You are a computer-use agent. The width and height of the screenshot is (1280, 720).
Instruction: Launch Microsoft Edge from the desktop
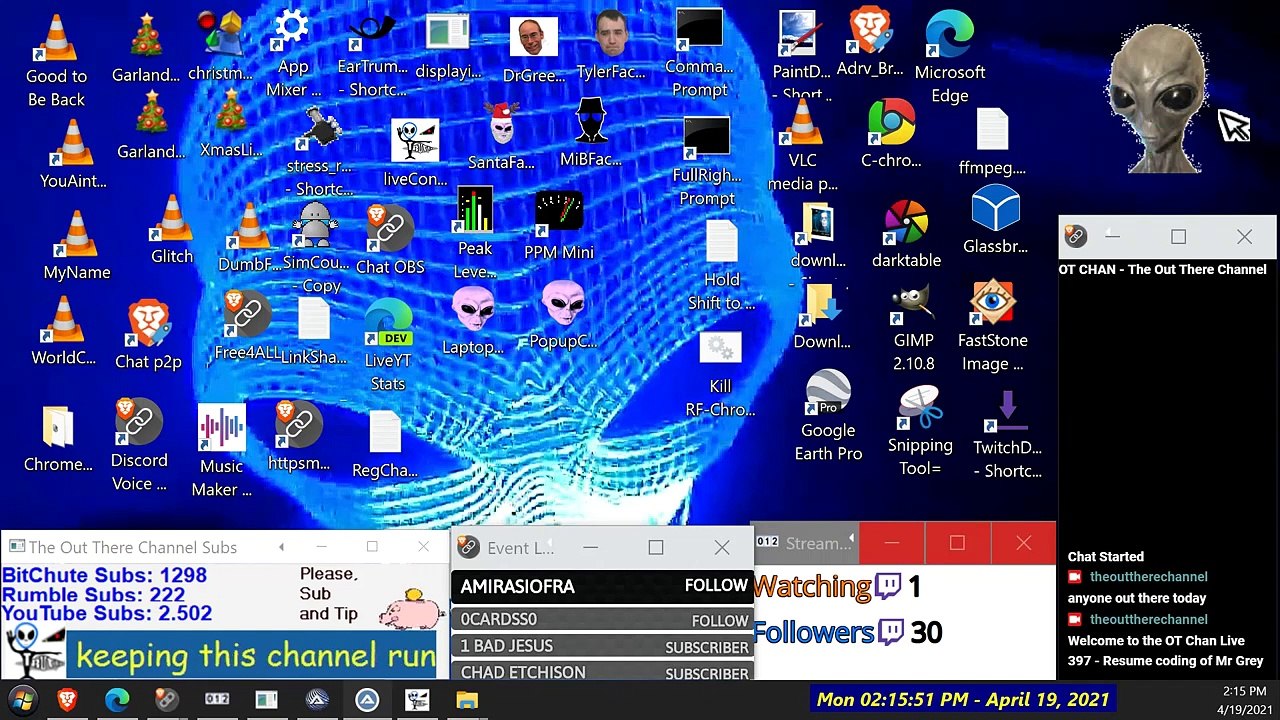[x=950, y=58]
